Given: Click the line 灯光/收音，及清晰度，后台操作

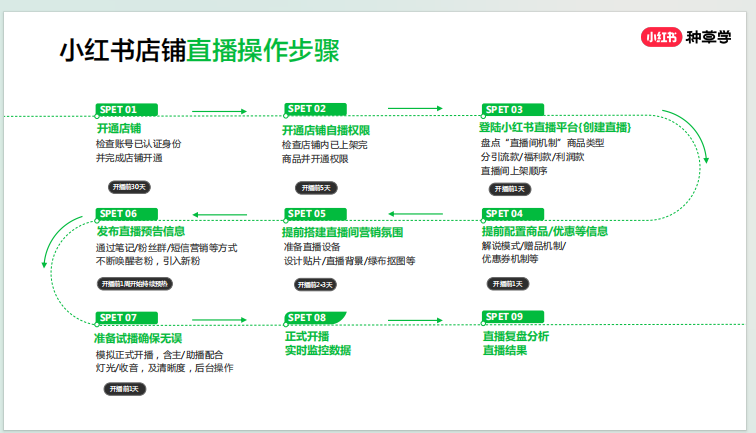Looking at the screenshot, I should (164, 368).
